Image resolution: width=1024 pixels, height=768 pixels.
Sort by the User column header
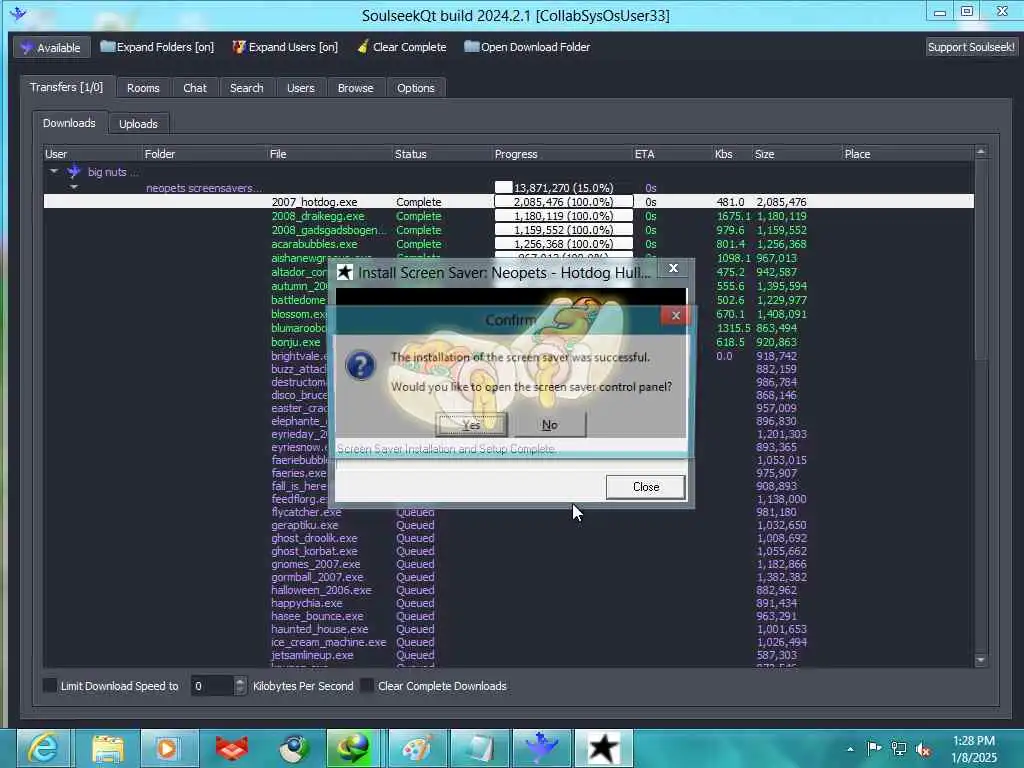click(x=92, y=153)
